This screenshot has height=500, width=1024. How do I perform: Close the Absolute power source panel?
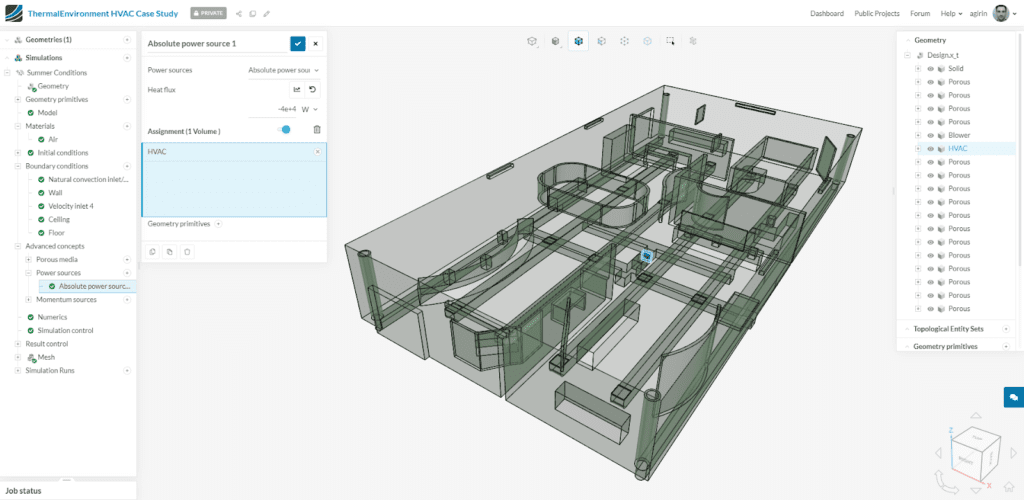click(315, 44)
